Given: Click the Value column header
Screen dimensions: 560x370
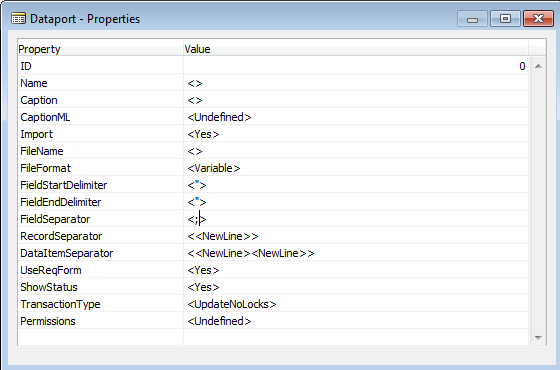Looking at the screenshot, I should click(x=356, y=49).
